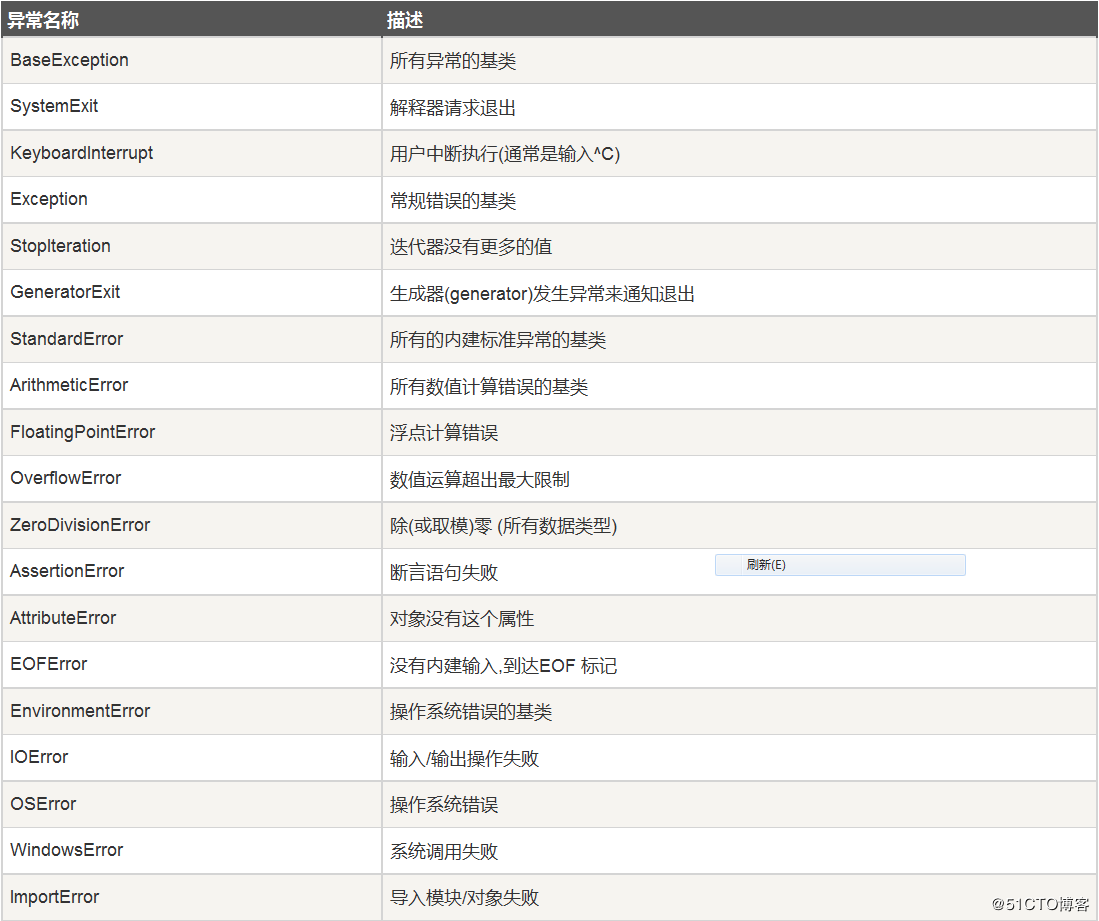The width and height of the screenshot is (1099, 921).
Task: Click the ArithmeticError name
Action: [69, 386]
